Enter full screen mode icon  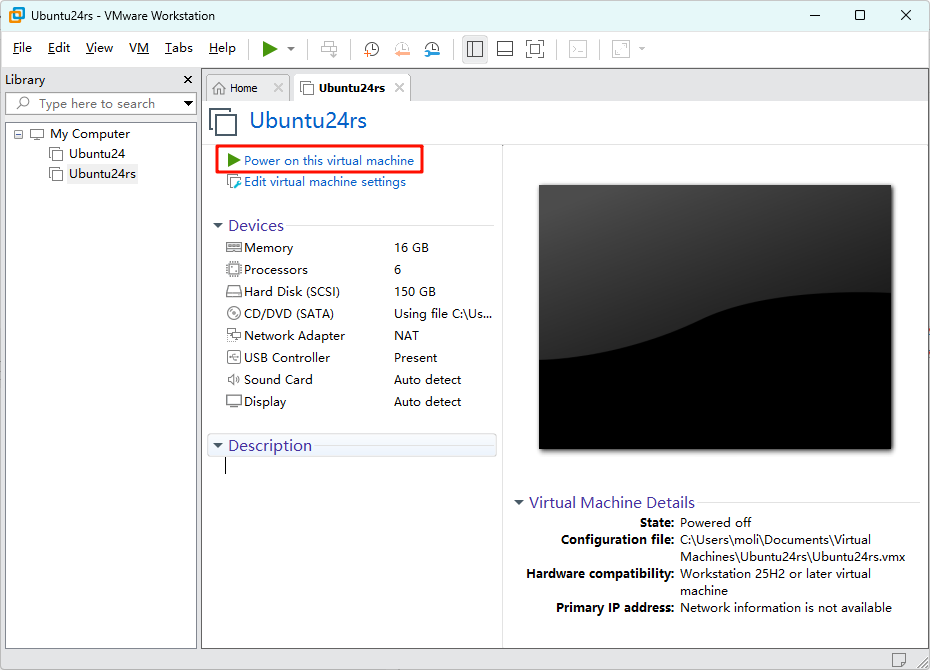[x=535, y=49]
